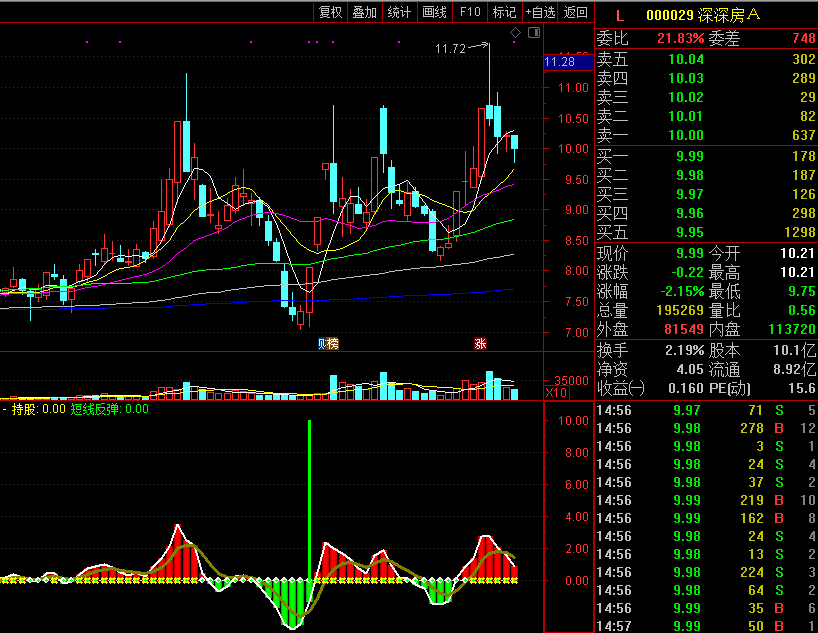Select the 14:56 trade with volume 219
Image resolution: width=818 pixels, height=633 pixels.
click(706, 500)
